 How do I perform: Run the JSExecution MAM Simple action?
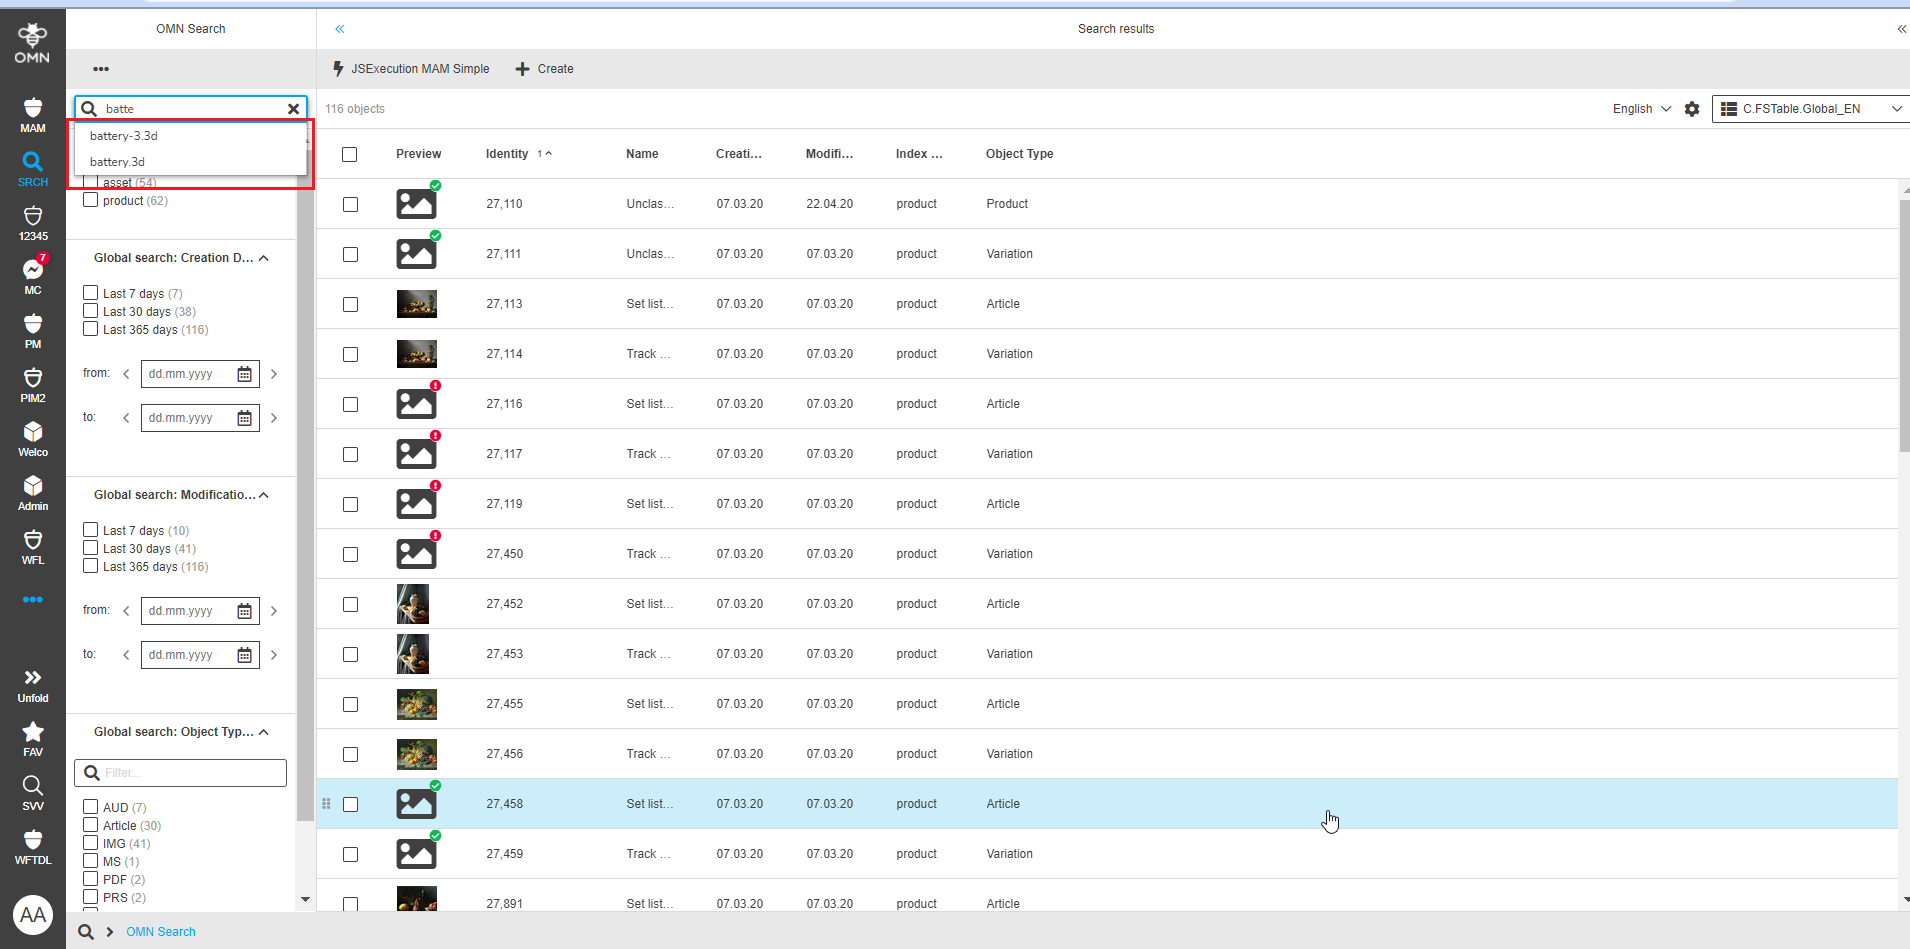tap(410, 68)
